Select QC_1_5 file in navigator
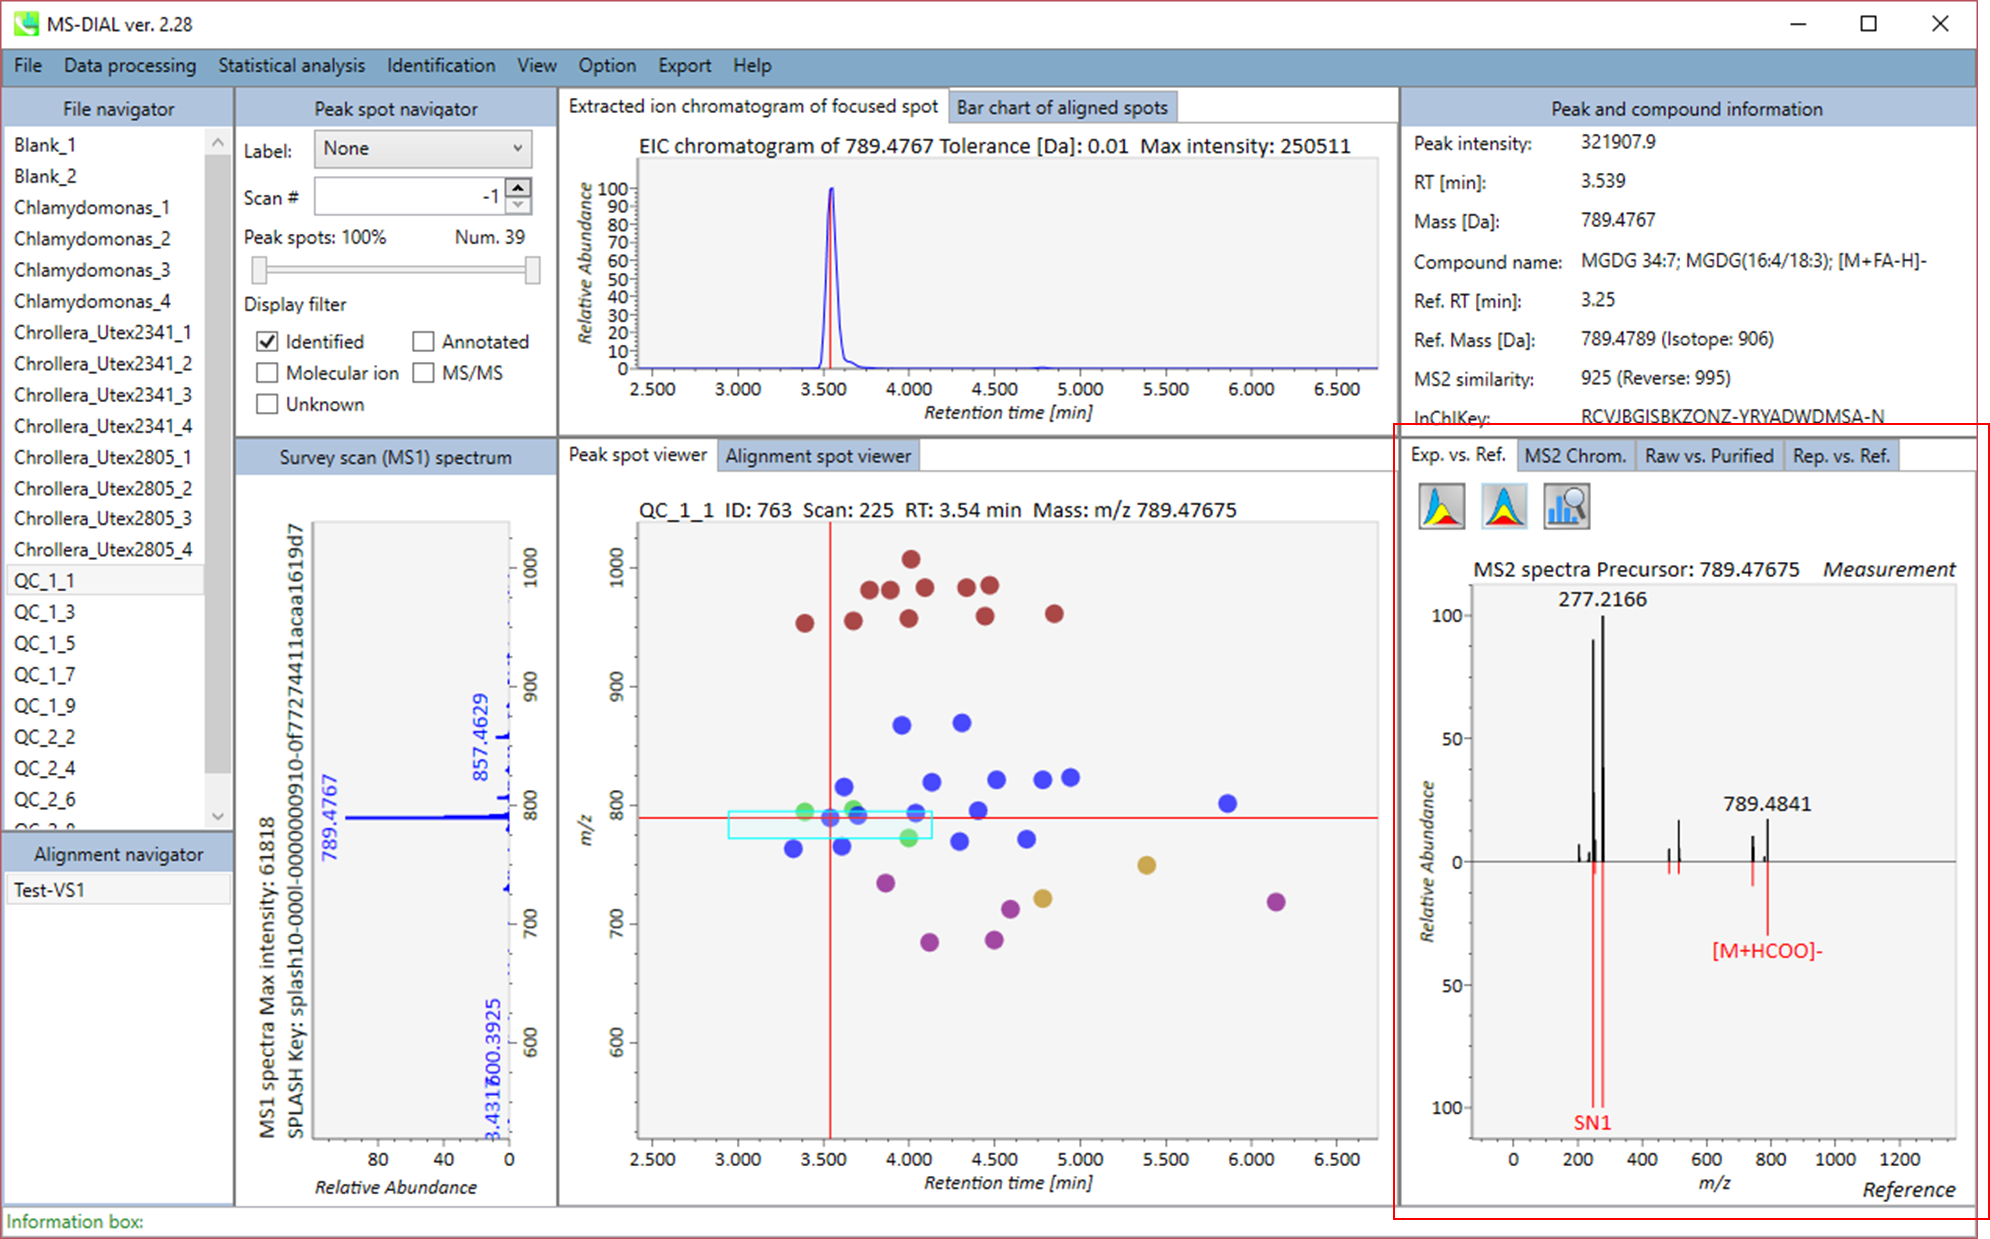 [x=105, y=643]
